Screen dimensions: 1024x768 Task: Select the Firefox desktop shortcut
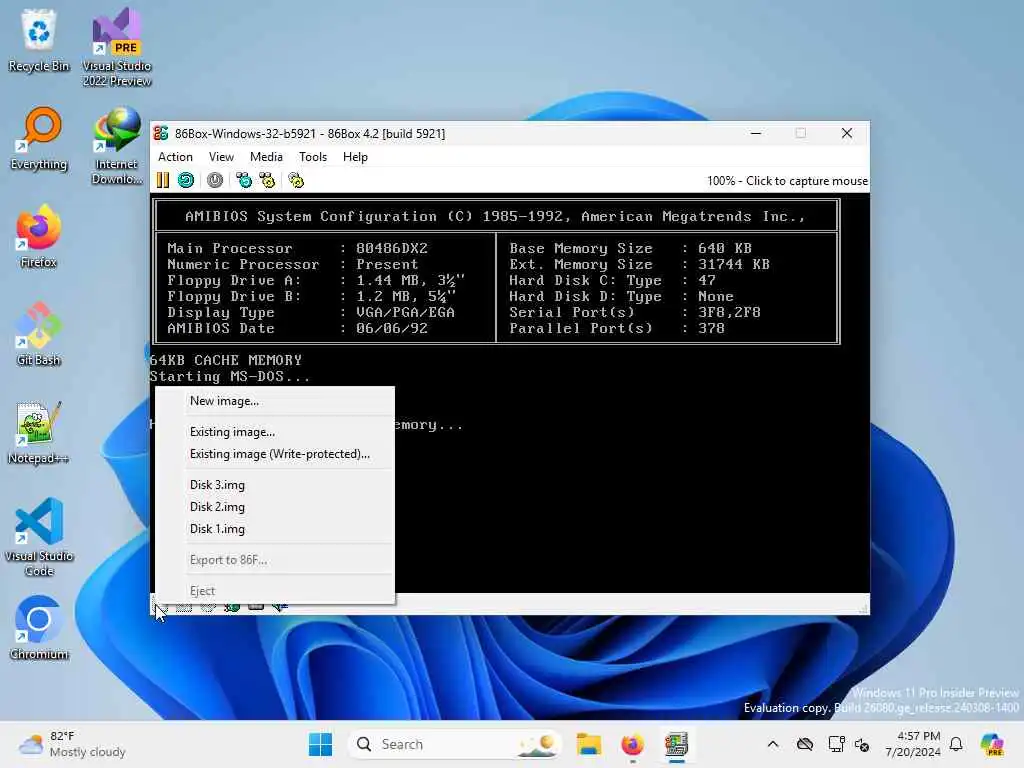39,236
